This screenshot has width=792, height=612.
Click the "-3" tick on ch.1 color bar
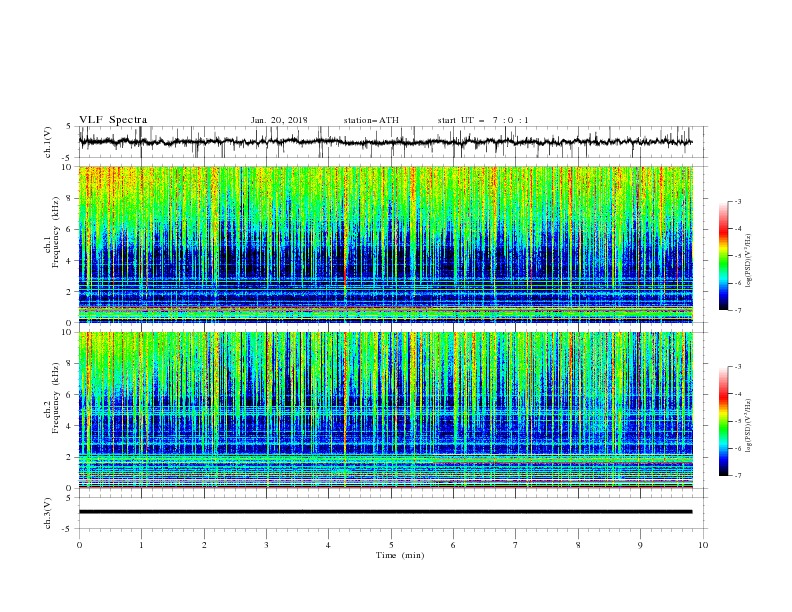coord(737,201)
